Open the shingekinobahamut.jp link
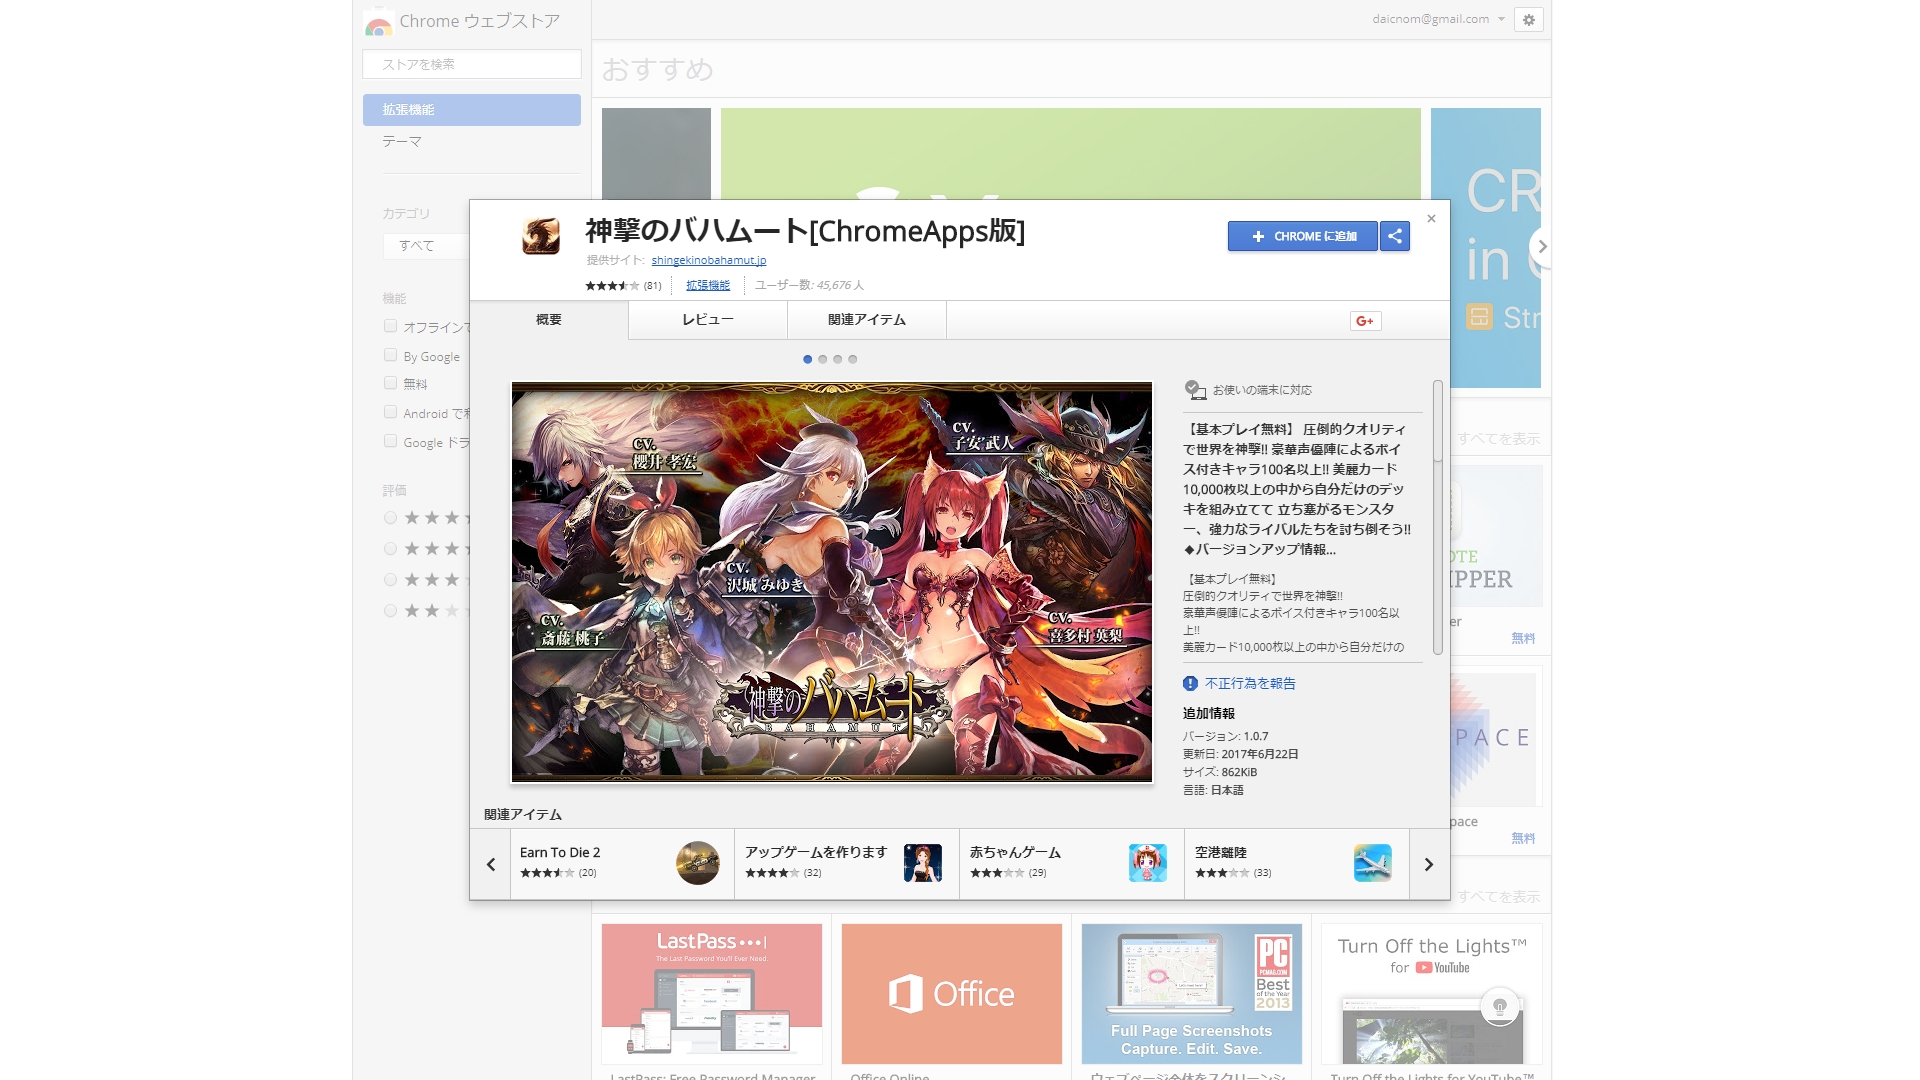The width and height of the screenshot is (1920, 1080). [x=708, y=260]
